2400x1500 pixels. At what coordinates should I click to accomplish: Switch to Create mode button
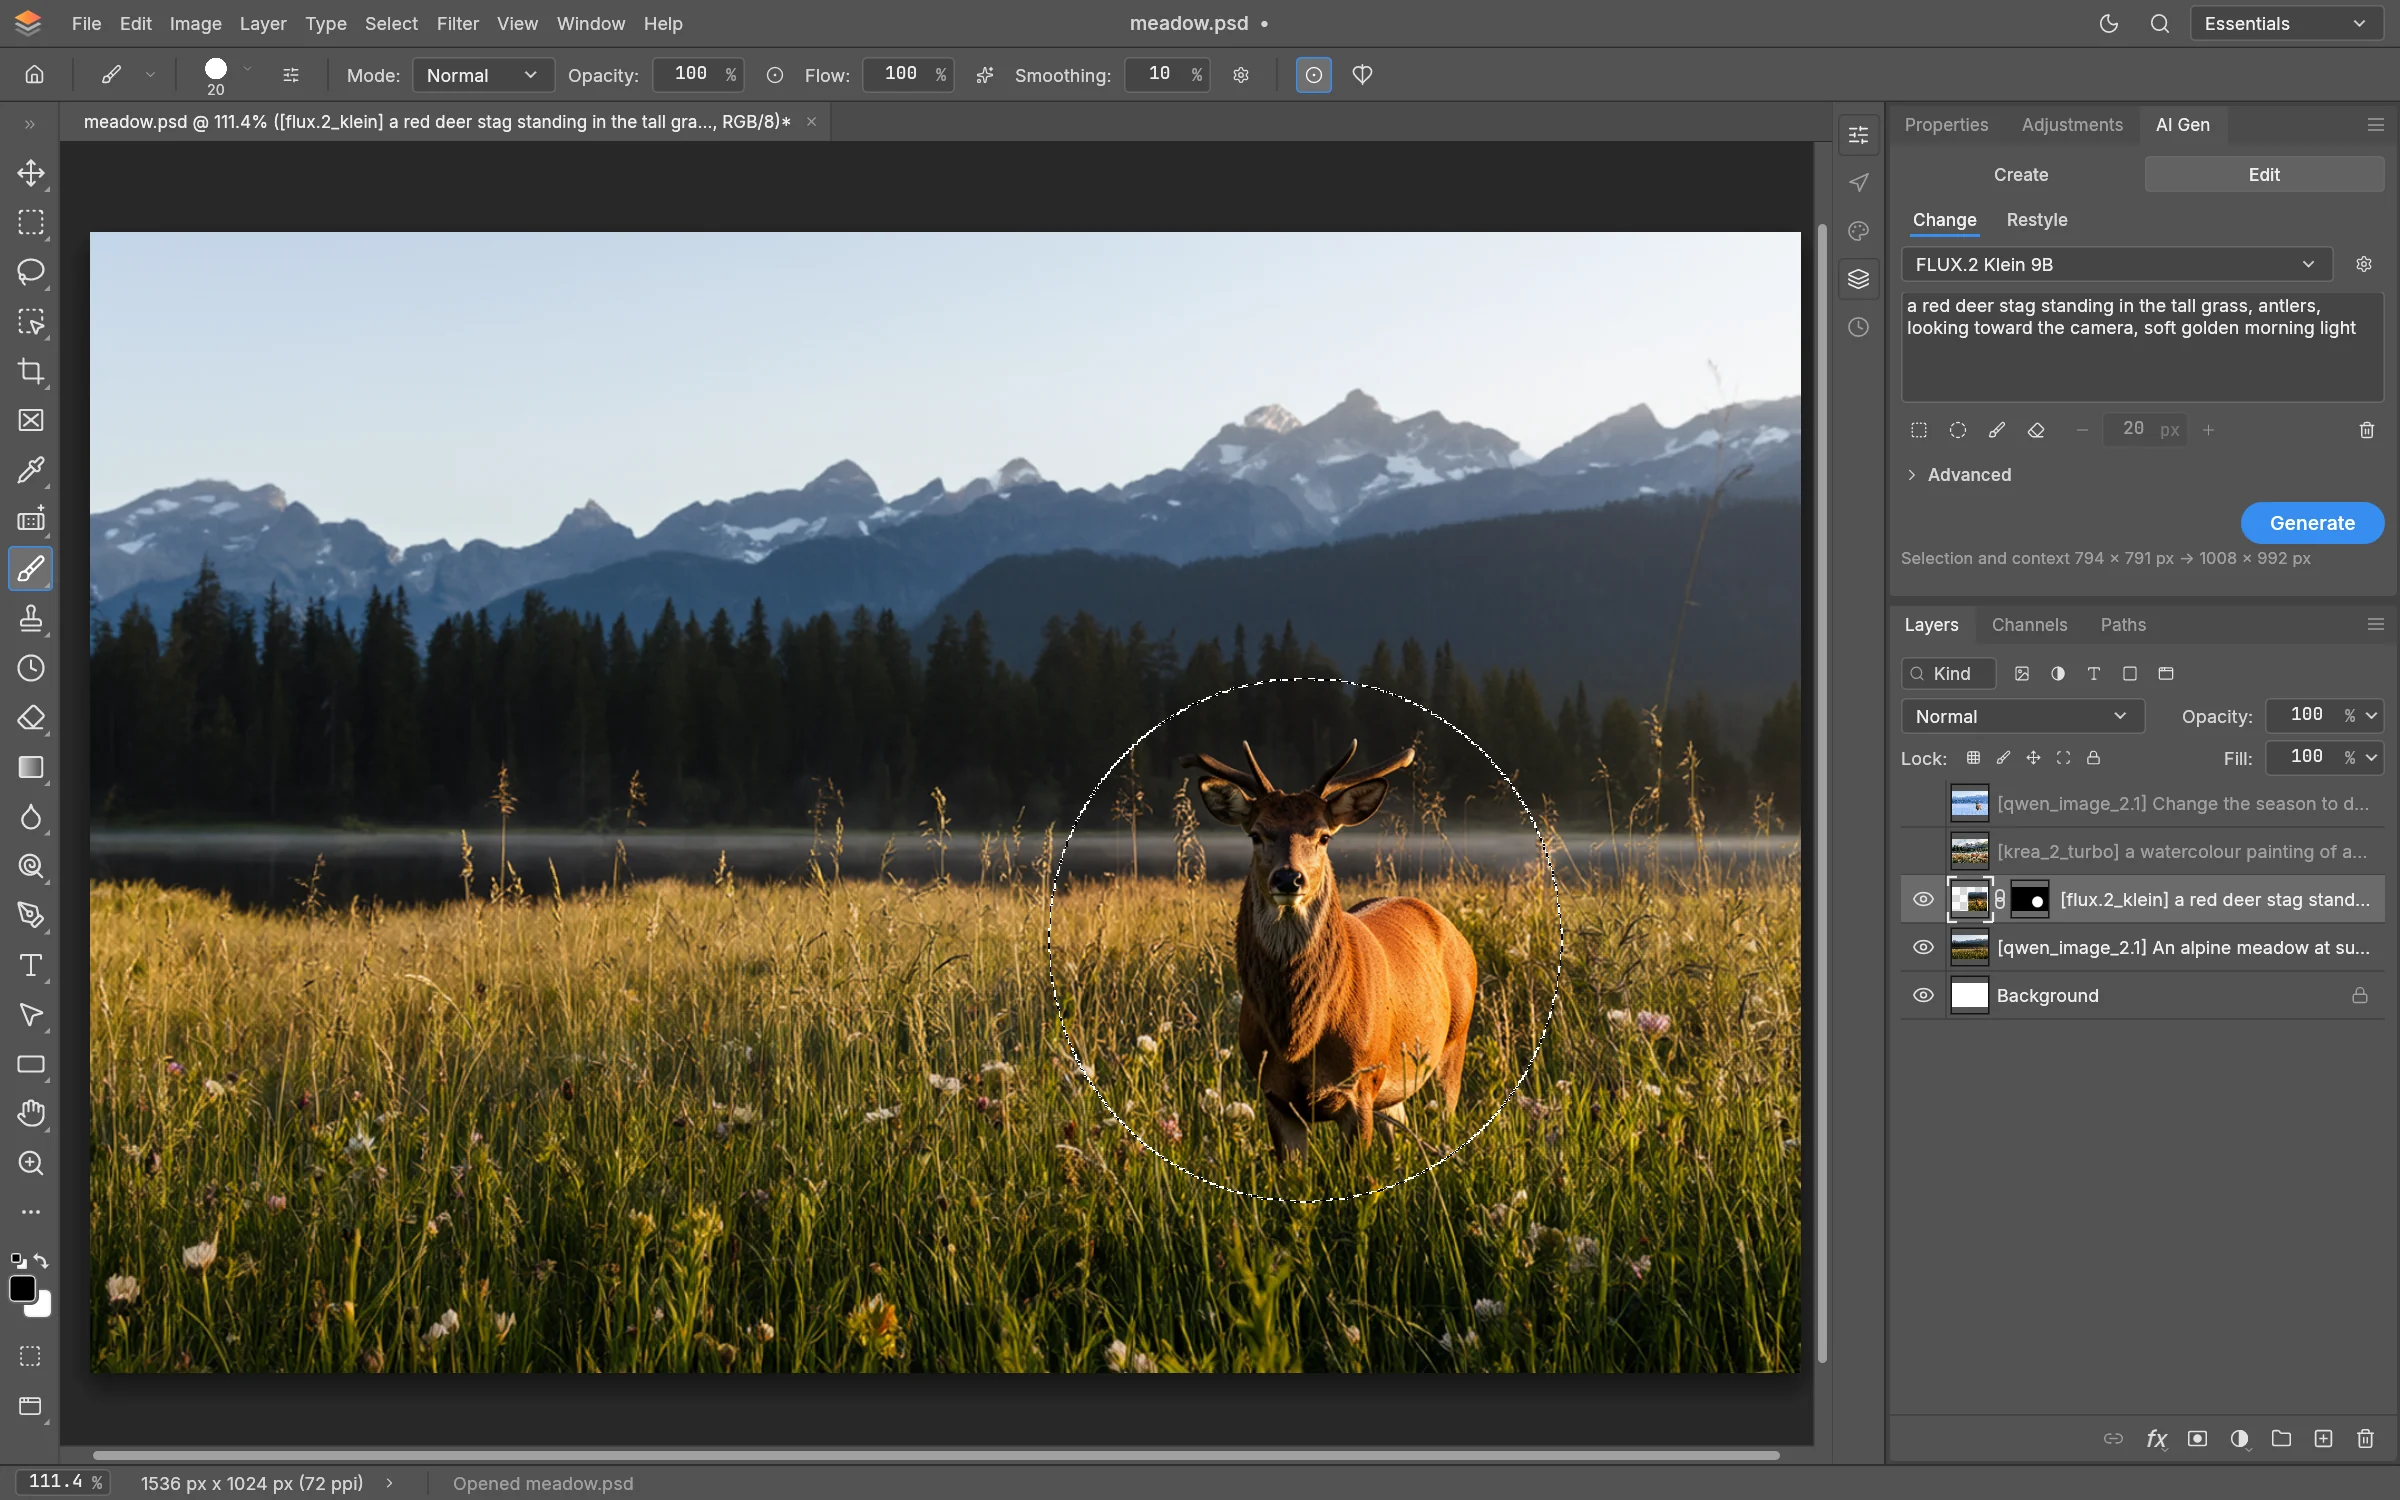pyautogui.click(x=2020, y=174)
